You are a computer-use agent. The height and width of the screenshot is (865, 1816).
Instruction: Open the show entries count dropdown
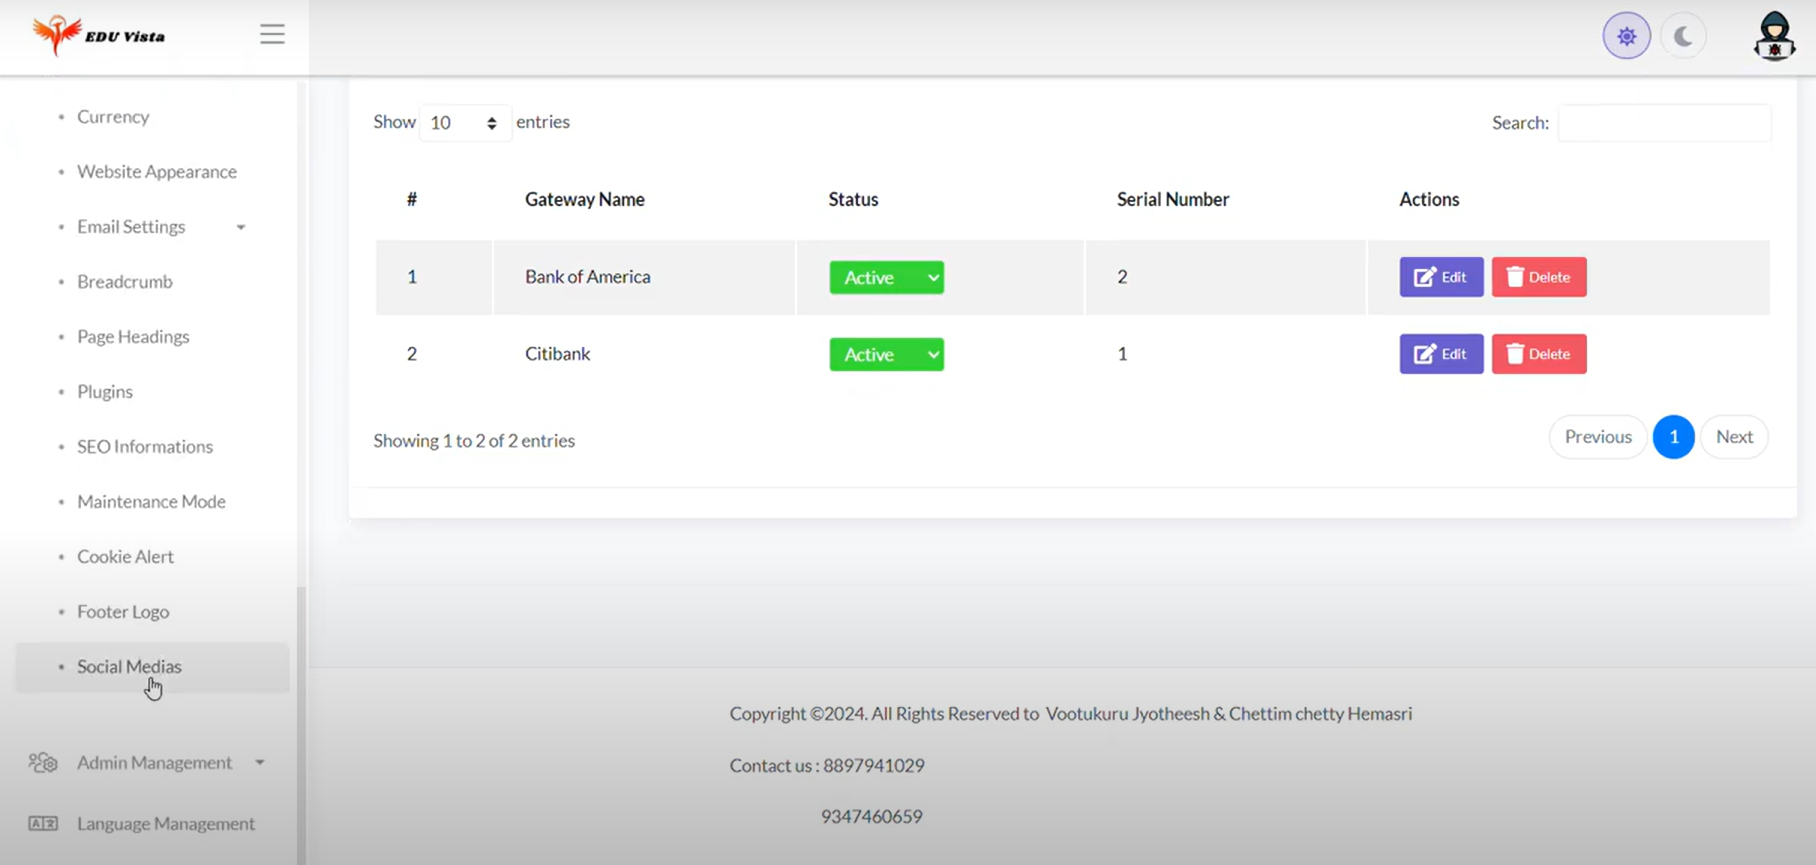click(x=465, y=122)
